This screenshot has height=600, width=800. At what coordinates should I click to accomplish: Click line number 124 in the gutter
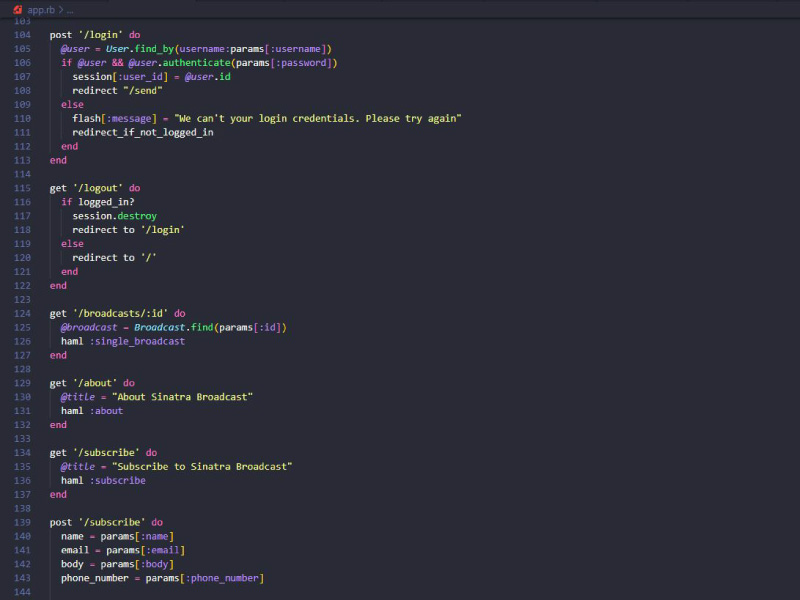(x=22, y=313)
